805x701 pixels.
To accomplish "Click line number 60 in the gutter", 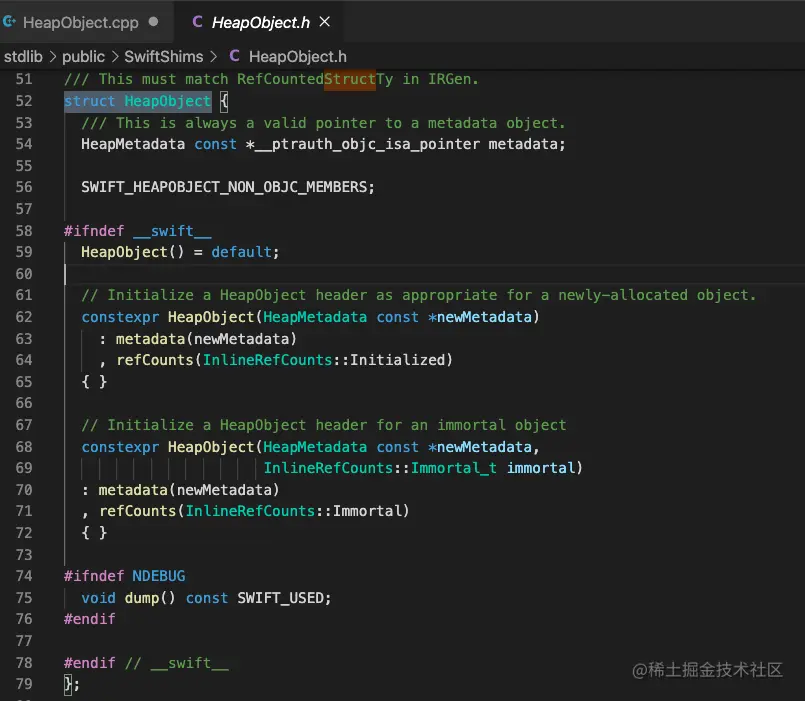I will pyautogui.click(x=24, y=274).
